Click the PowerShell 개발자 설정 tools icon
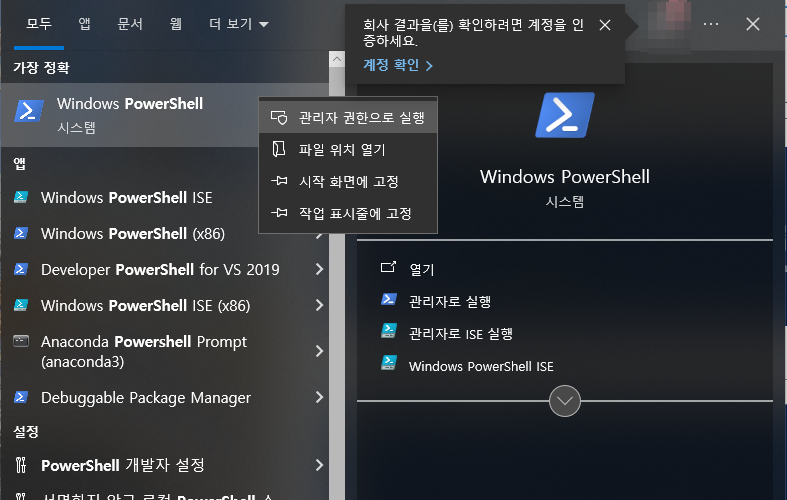Screen dimensions: 787x500 (21, 465)
